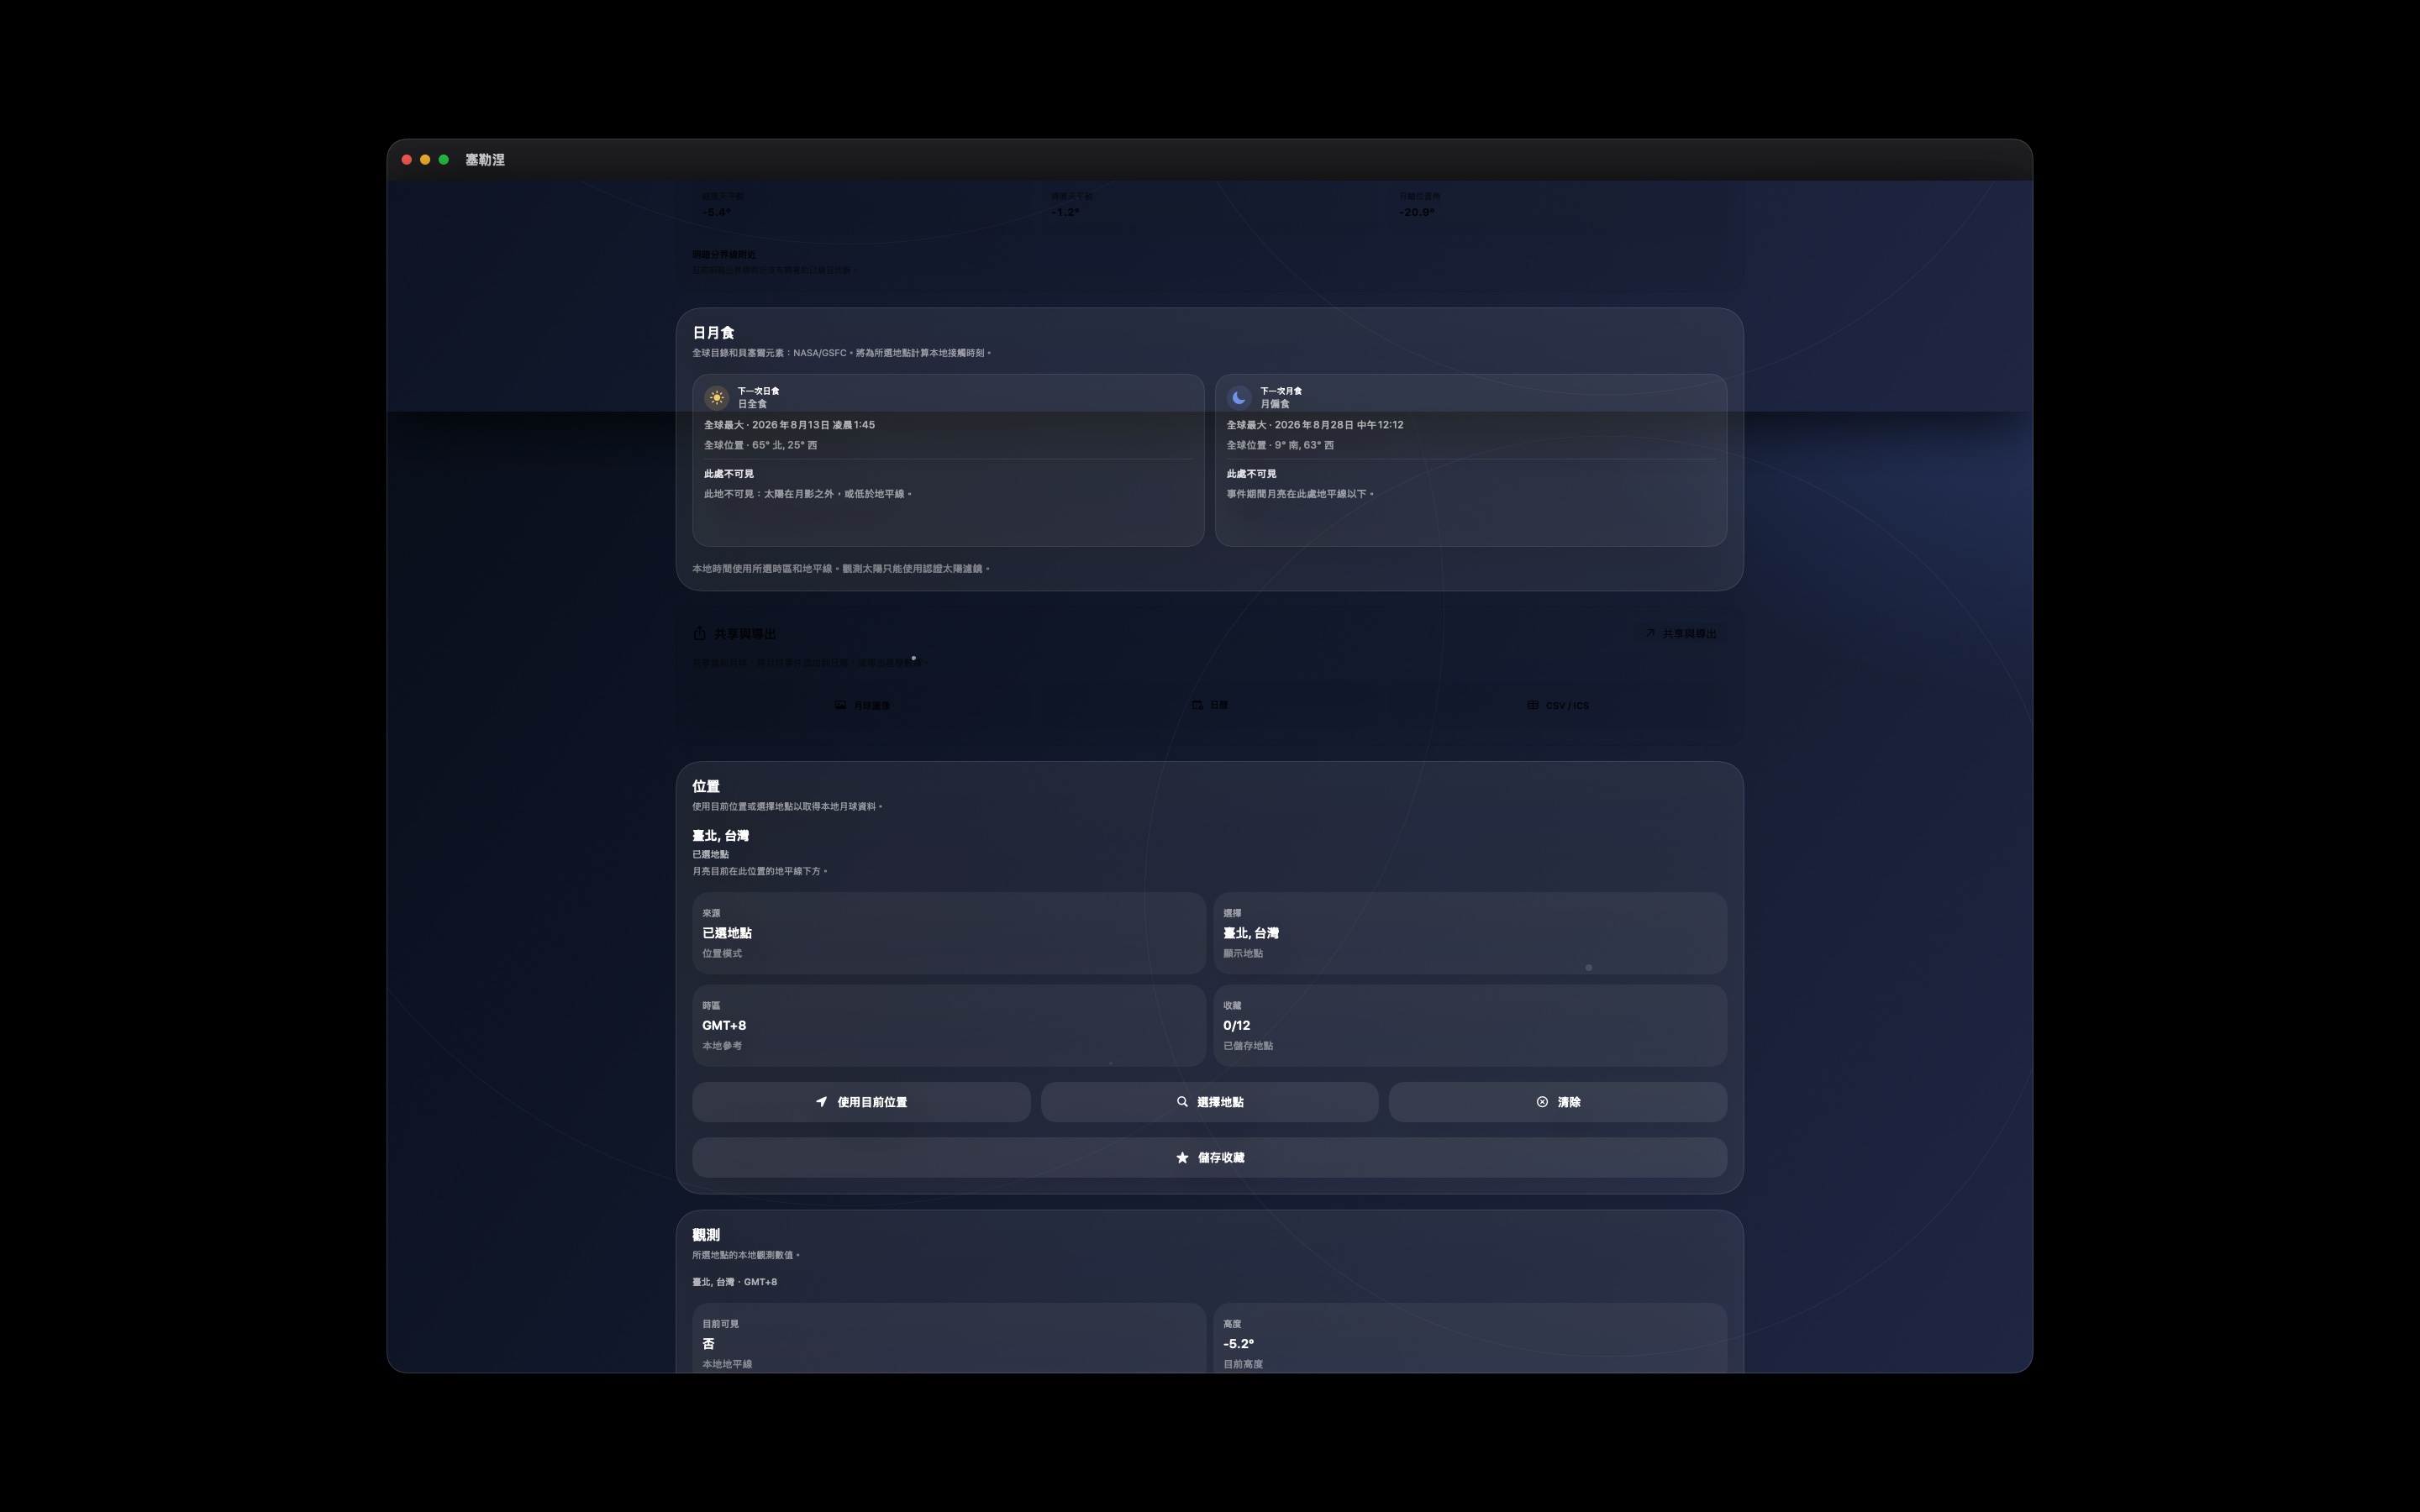Viewport: 2420px width, 1512px height.
Task: Click text 全球最大 · 2026年8月13日 凌晨1:45
Action: click(x=789, y=425)
